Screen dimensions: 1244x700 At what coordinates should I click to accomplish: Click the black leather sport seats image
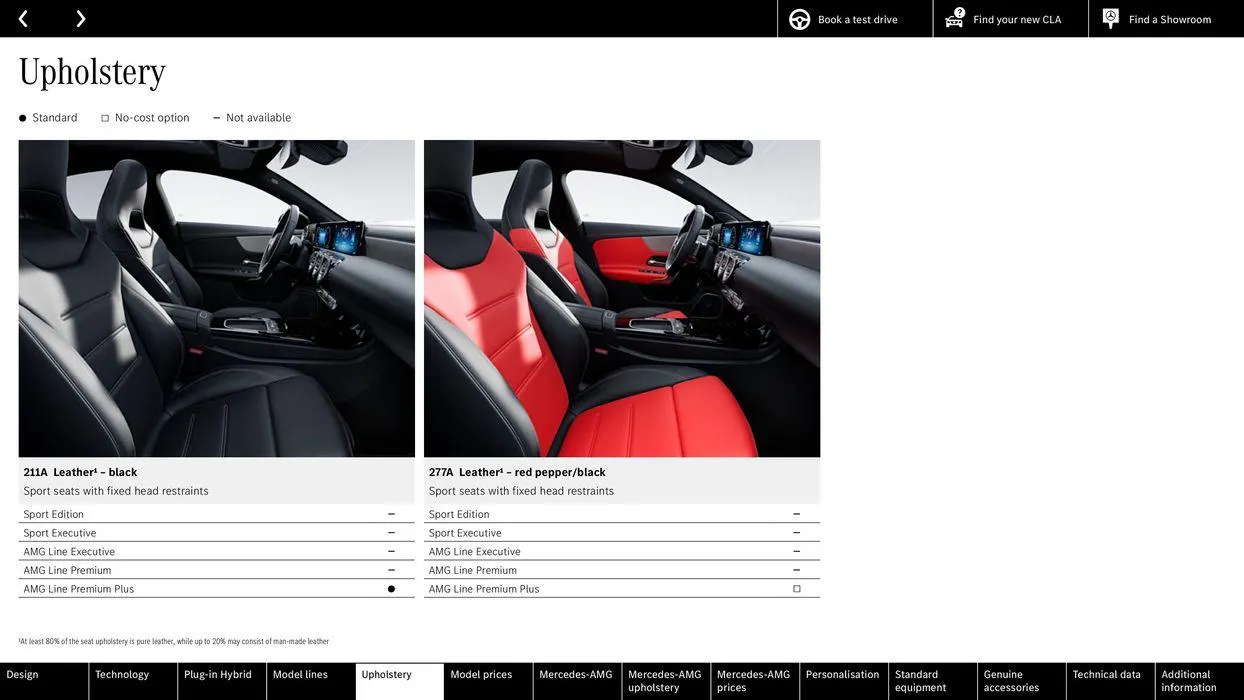pos(217,298)
